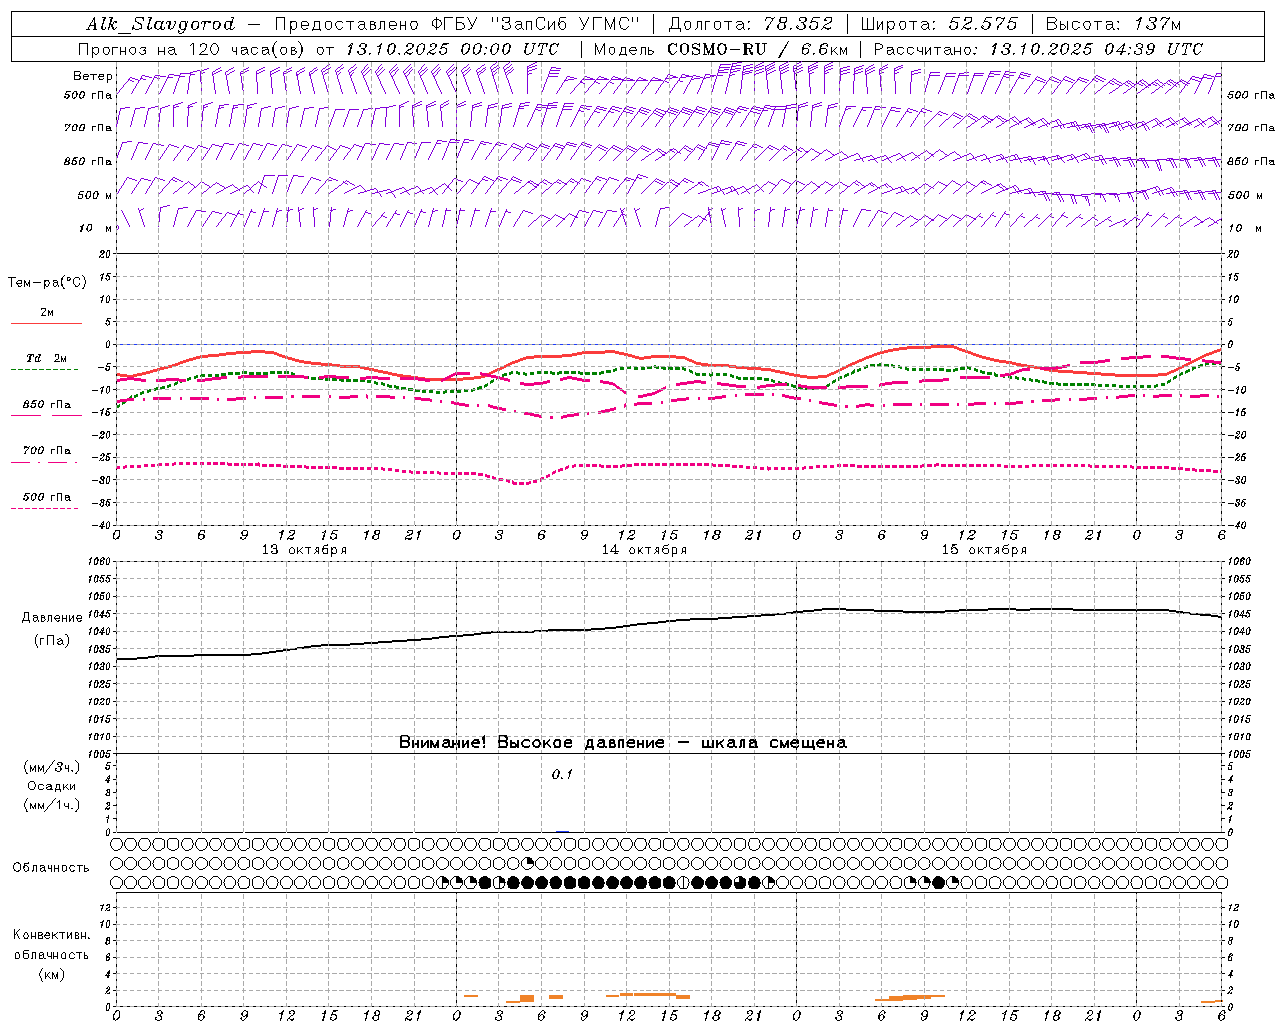The image size is (1280, 1024).
Task: Click the dotted pink line below the 500 гПа legend label
Action: (x=44, y=509)
